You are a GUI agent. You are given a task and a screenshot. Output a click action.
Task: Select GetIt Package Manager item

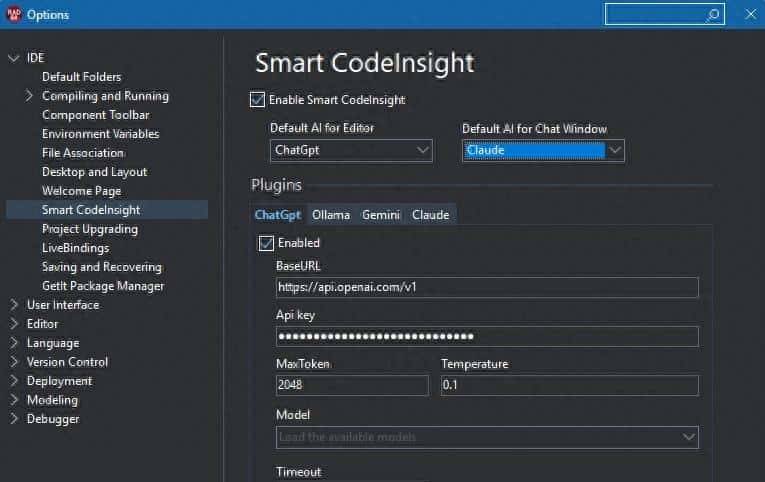[103, 286]
